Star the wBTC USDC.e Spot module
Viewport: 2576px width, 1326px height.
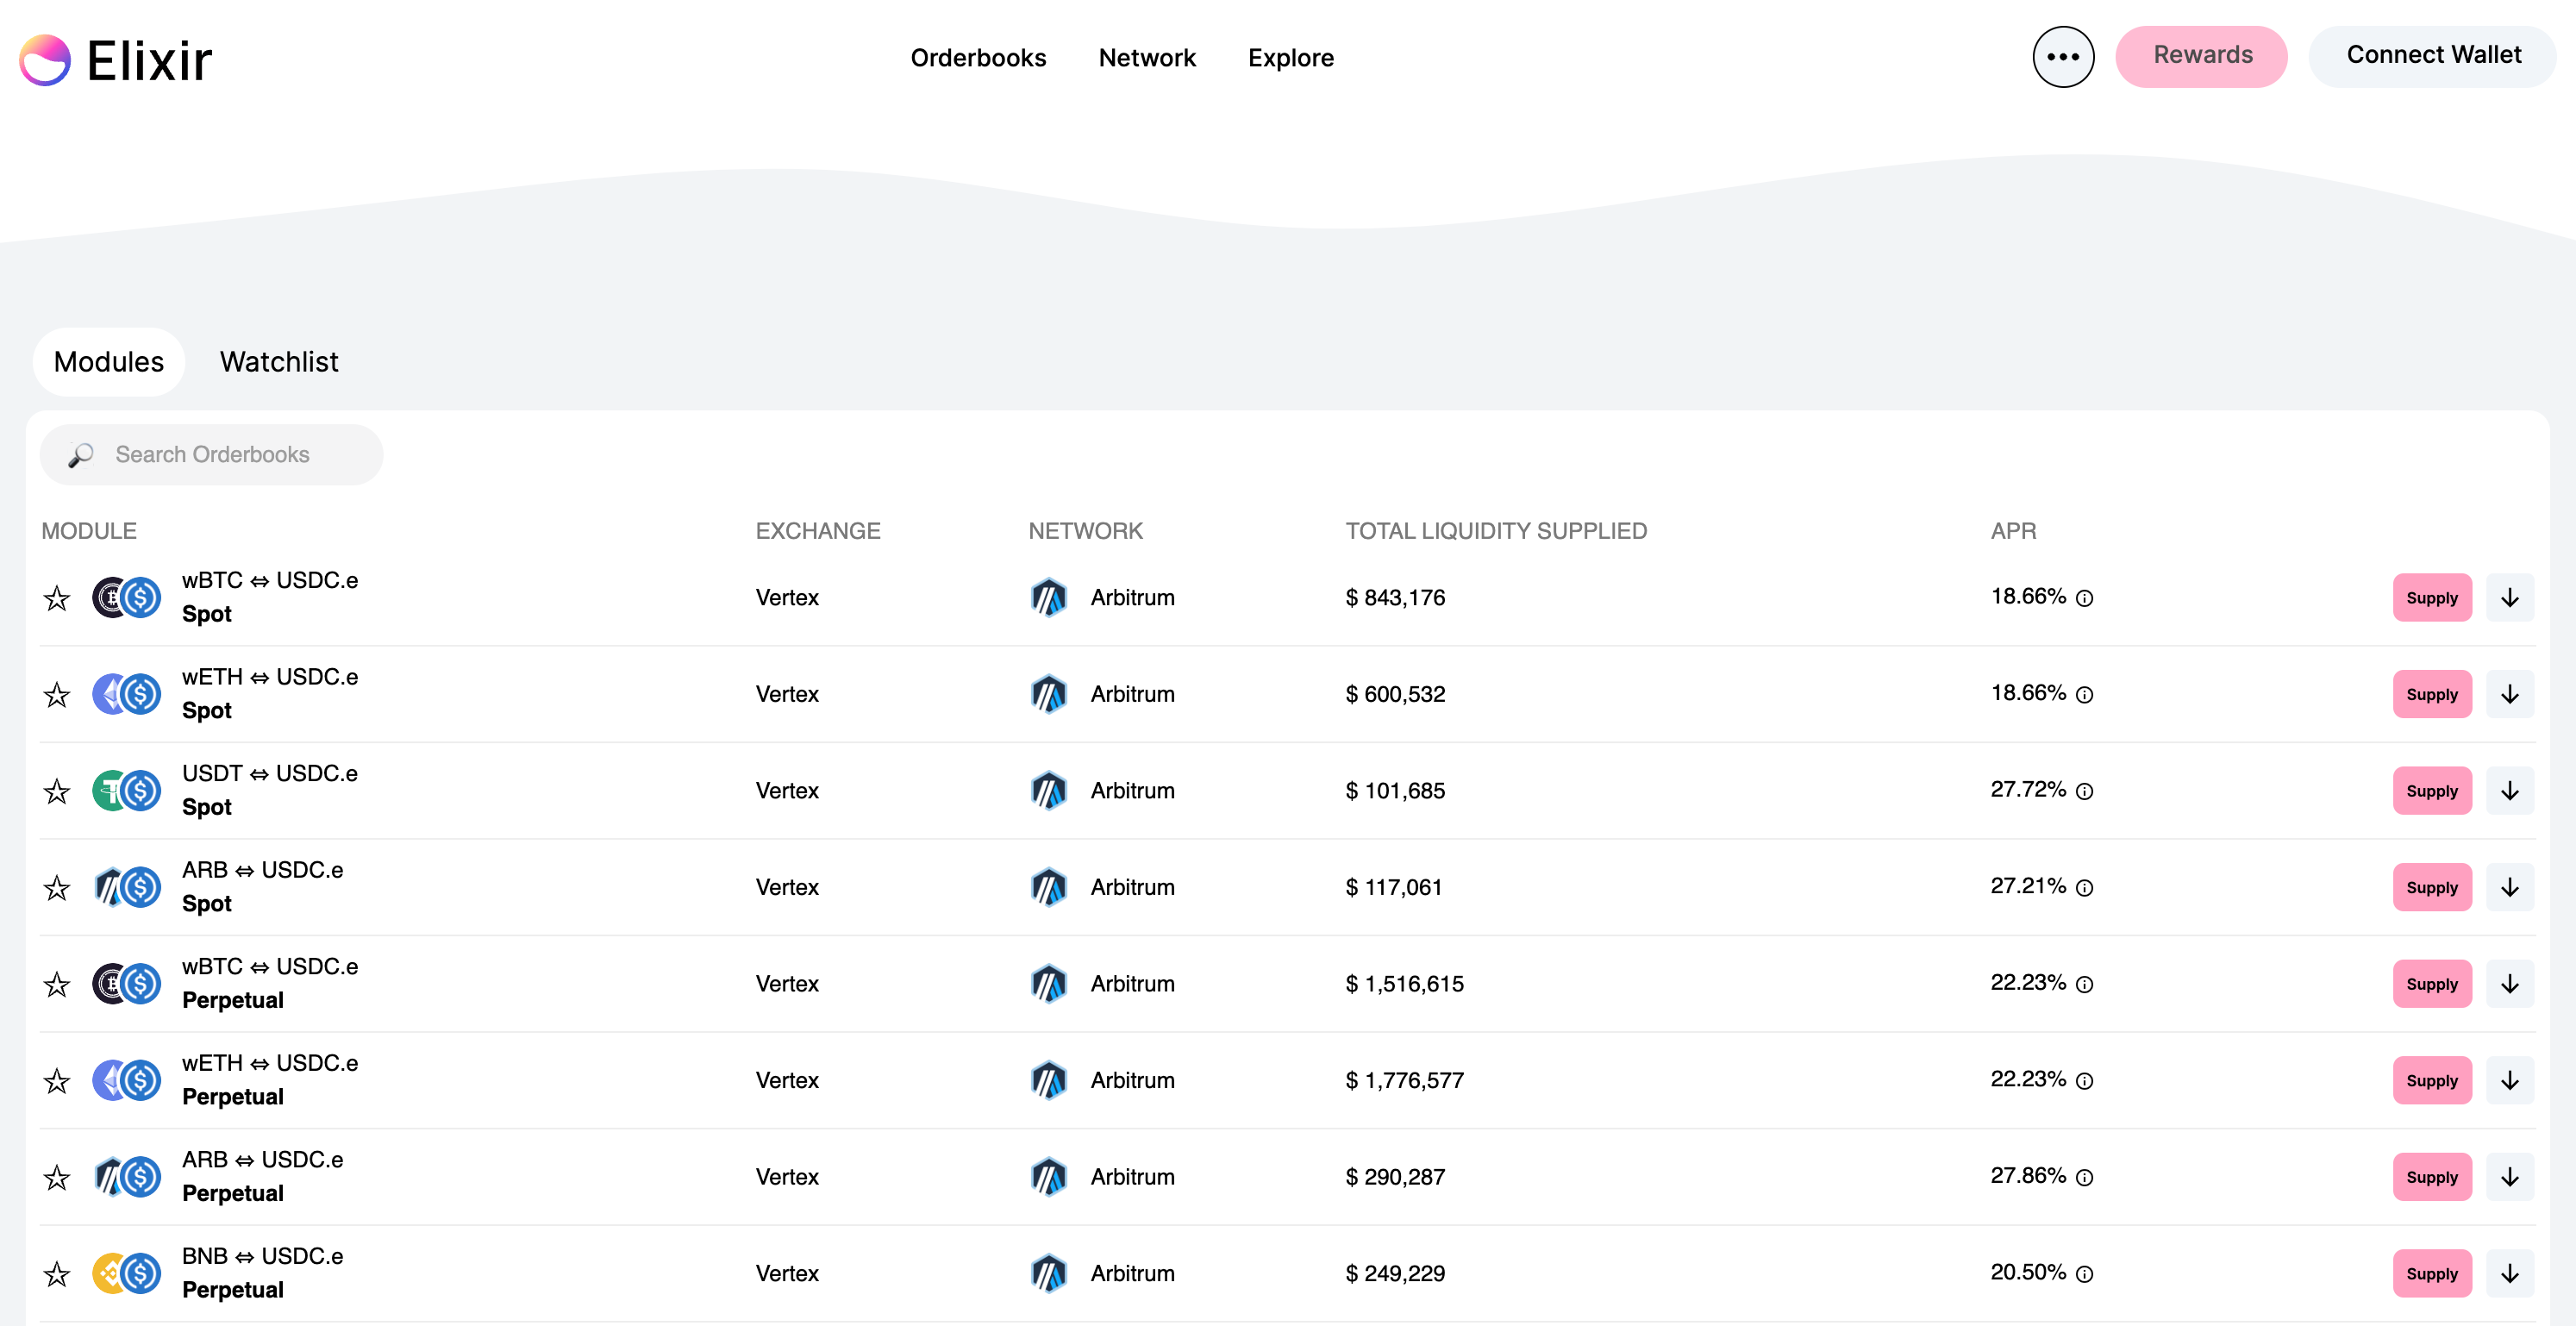click(x=57, y=598)
